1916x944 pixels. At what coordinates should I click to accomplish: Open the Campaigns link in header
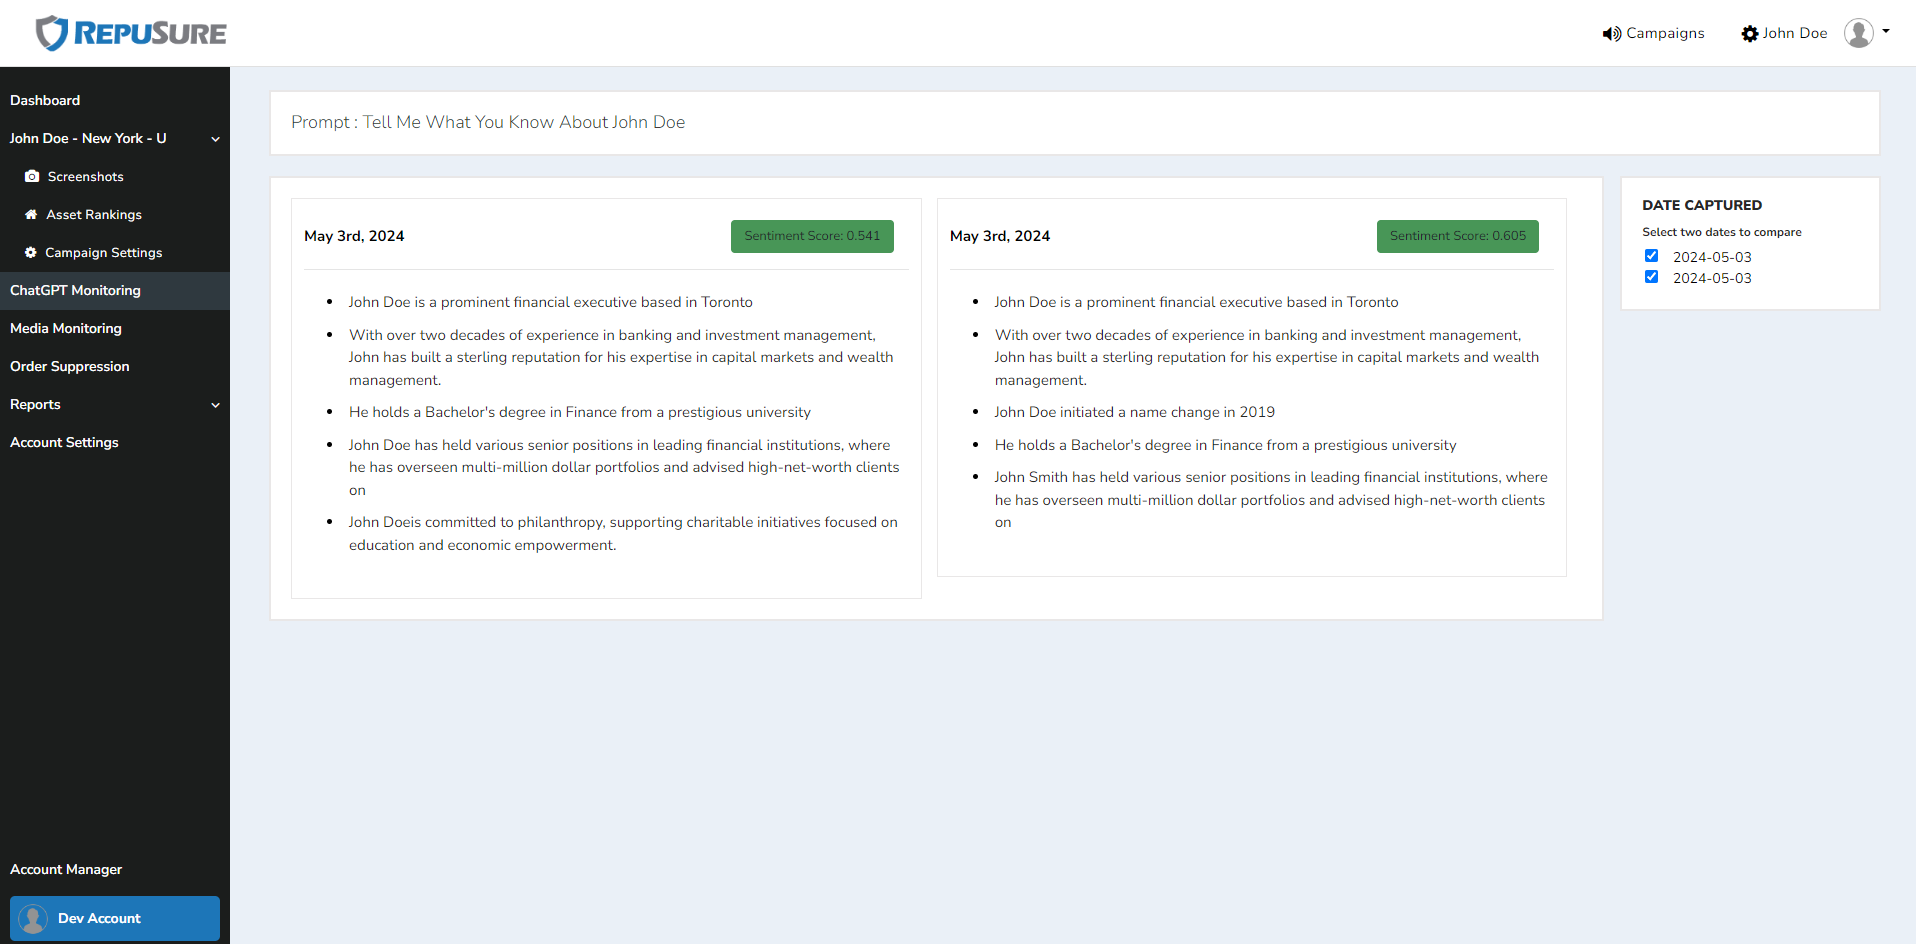click(1653, 33)
